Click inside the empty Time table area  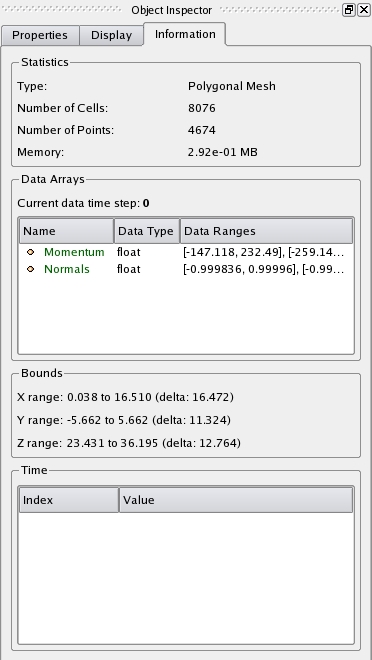point(186,577)
